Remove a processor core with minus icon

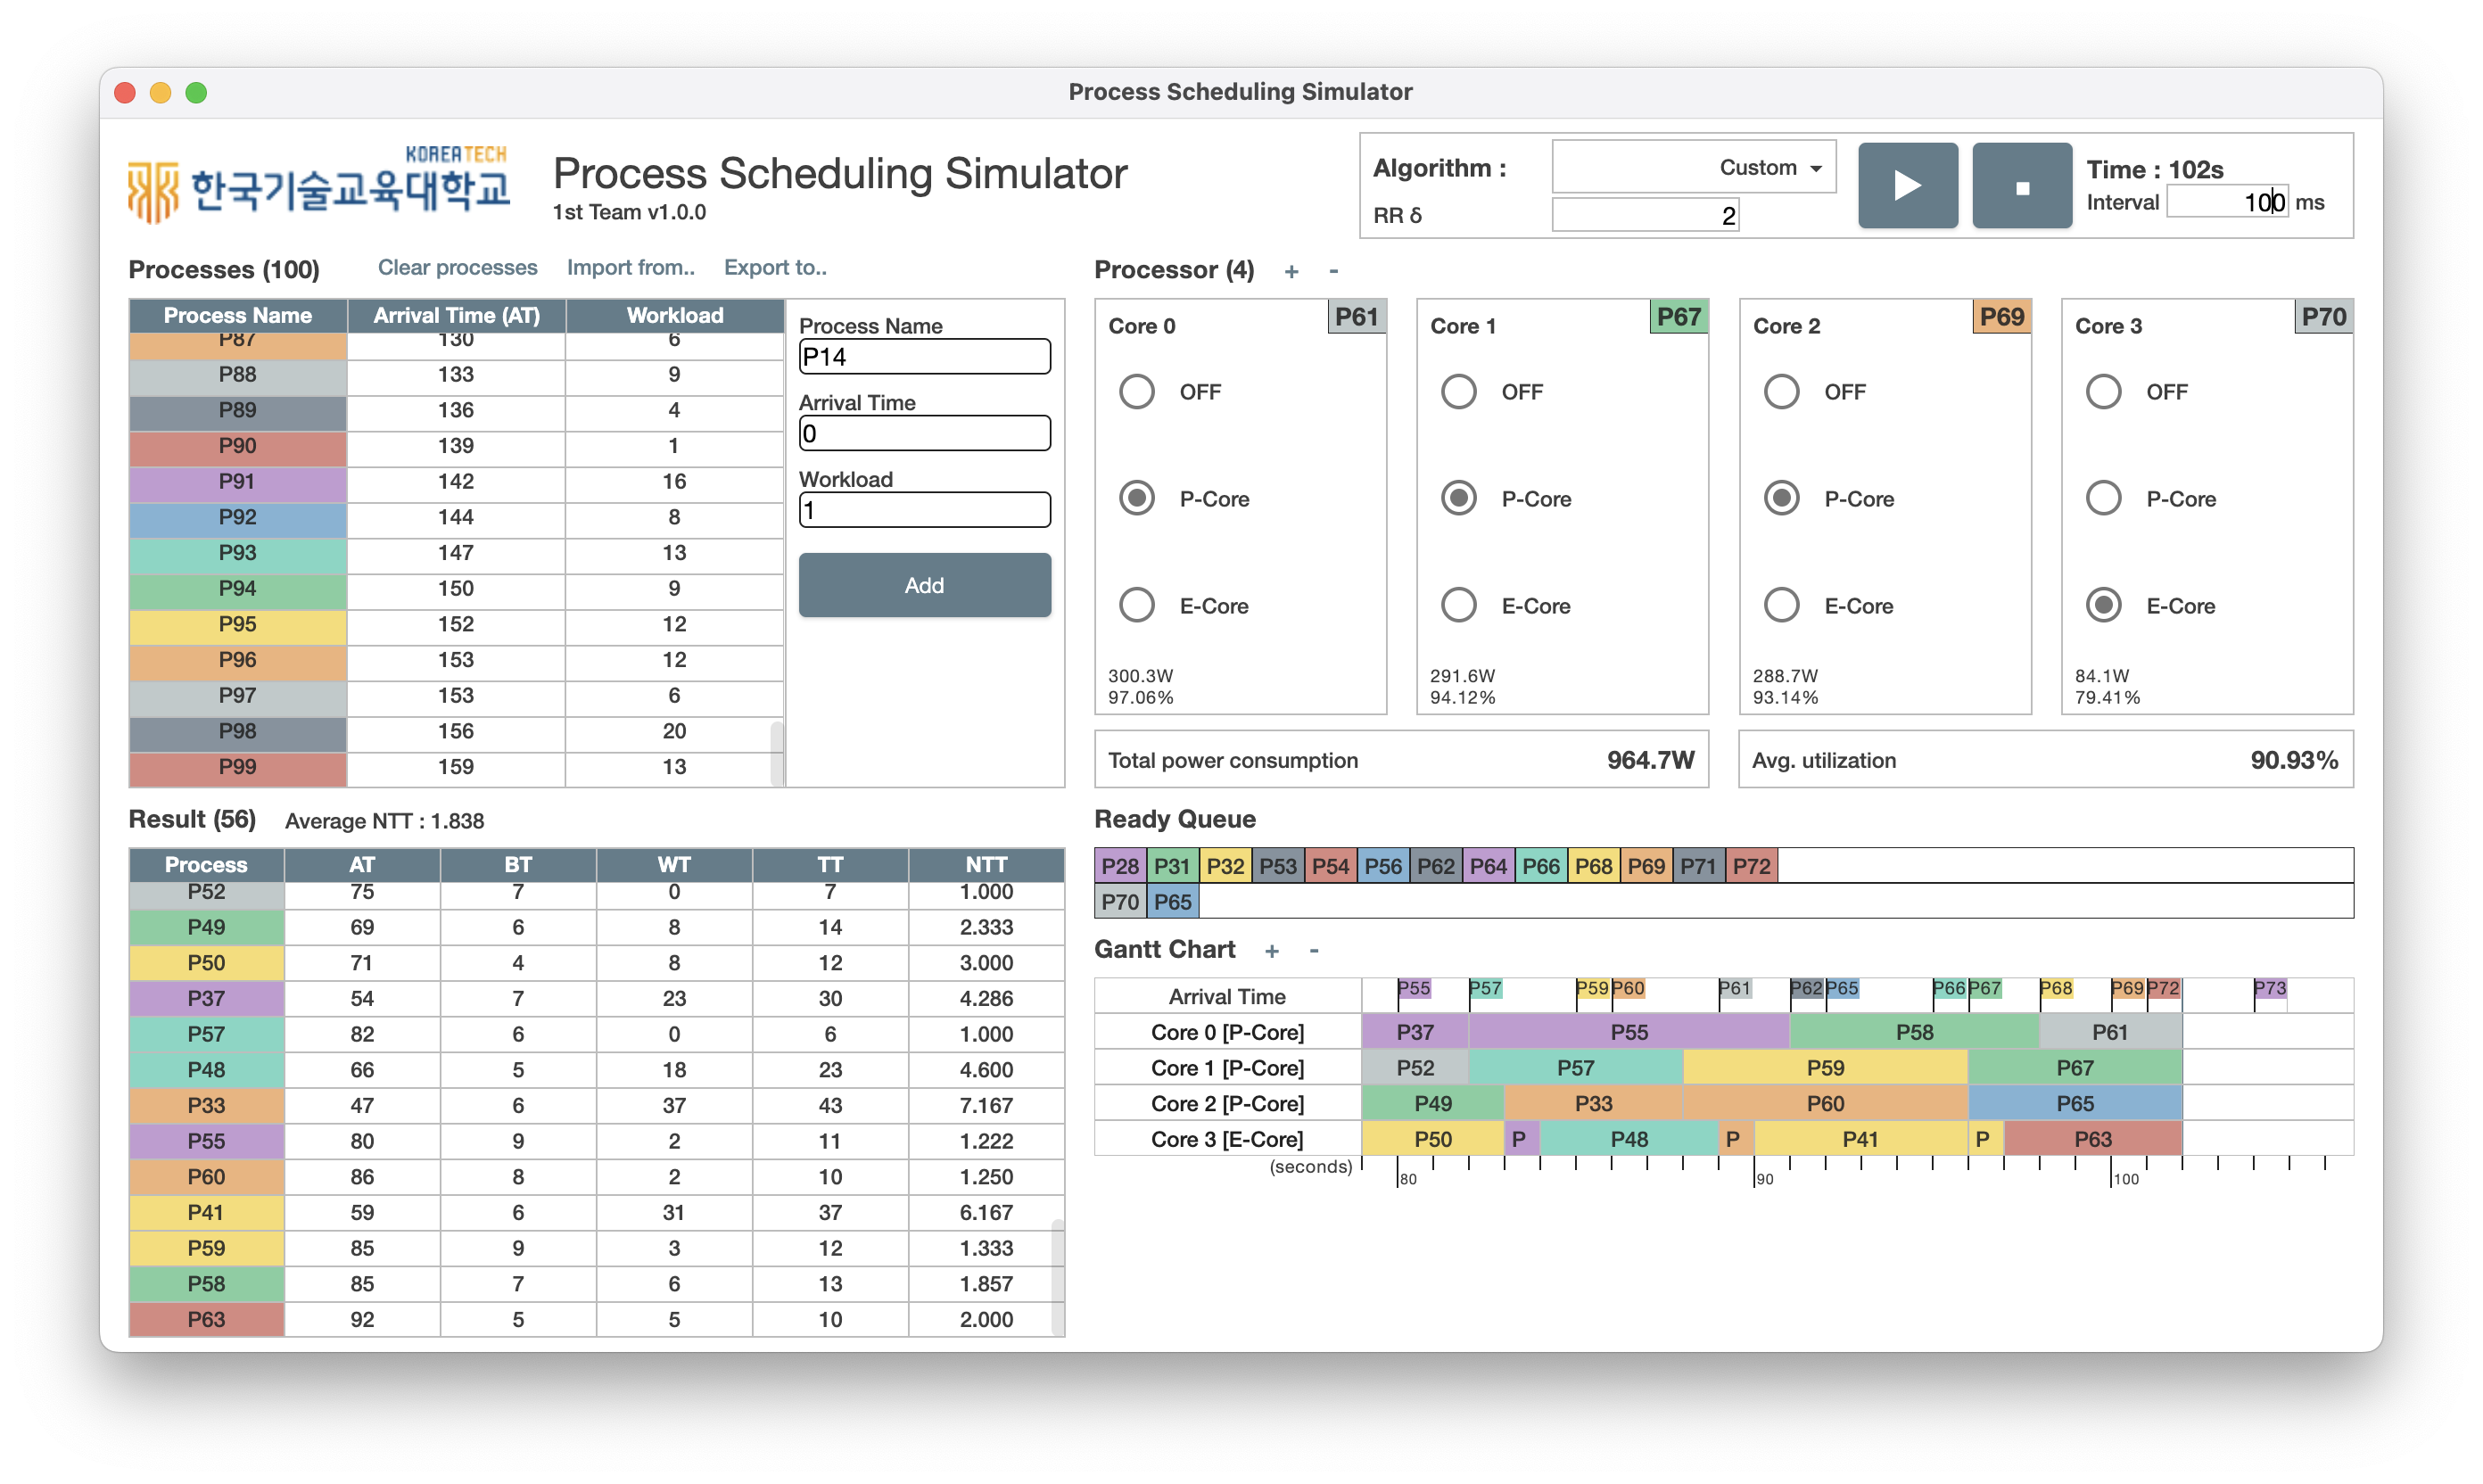pos(1333,271)
